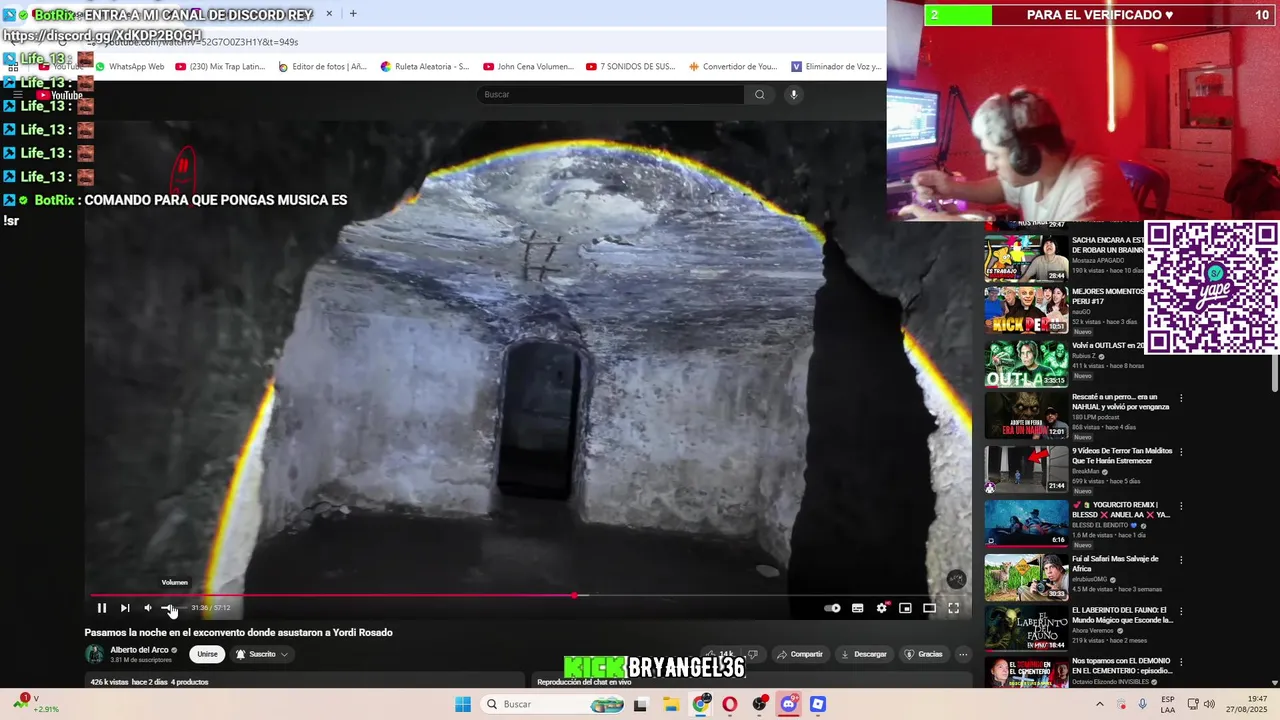The height and width of the screenshot is (720, 1280).
Task: Focus the YouTube Buscar search field
Action: pos(610,94)
